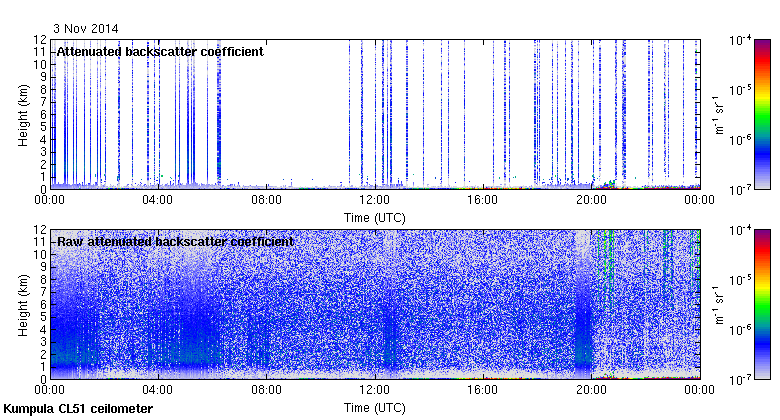Click the '12' height tick of the bottom panel
The image size is (780, 420).
pos(40,230)
